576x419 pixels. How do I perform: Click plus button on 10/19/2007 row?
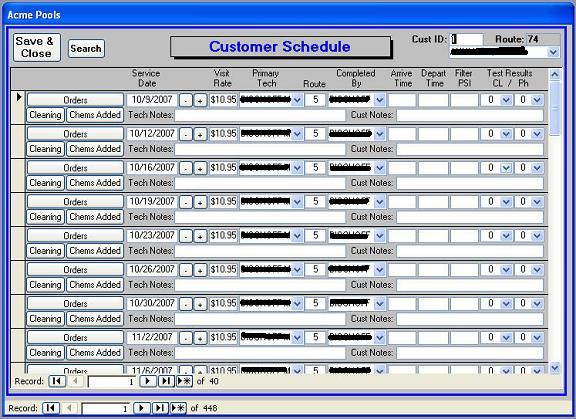[200, 202]
